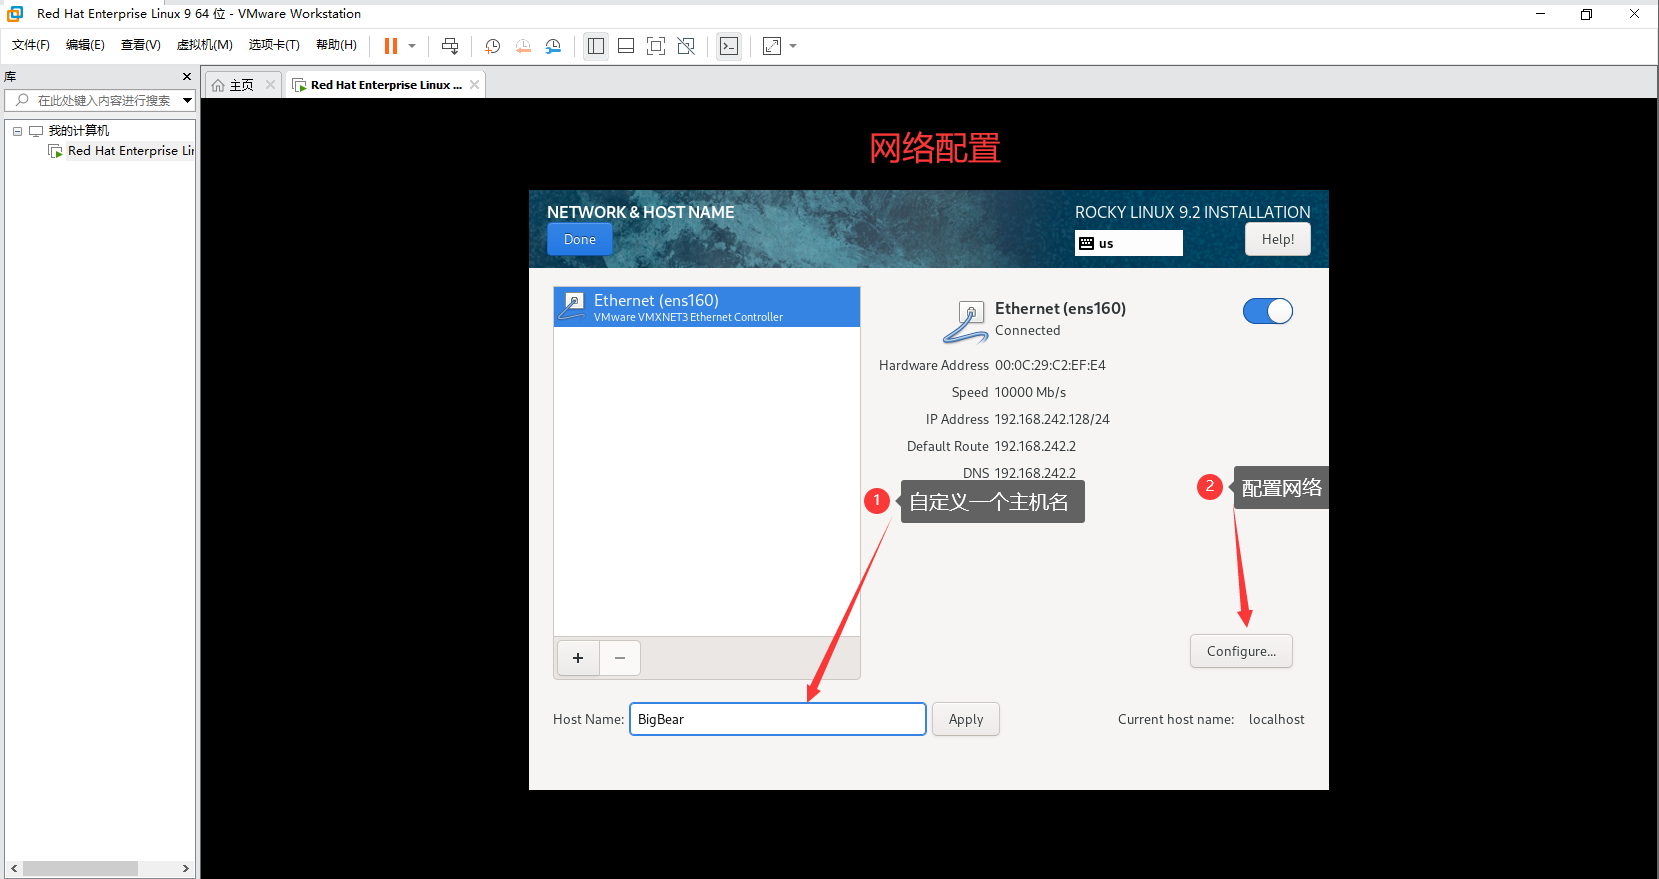Viewport: 1659px width, 879px height.
Task: Collapse the 我的计算机 tree node
Action: (x=17, y=131)
